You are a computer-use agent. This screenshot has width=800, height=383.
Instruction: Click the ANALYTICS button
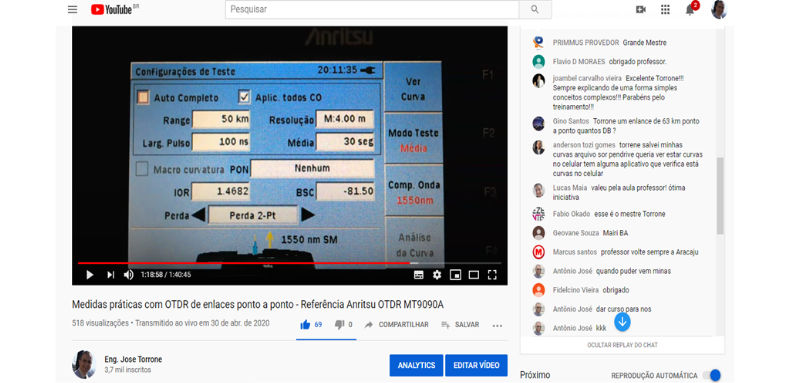[416, 365]
